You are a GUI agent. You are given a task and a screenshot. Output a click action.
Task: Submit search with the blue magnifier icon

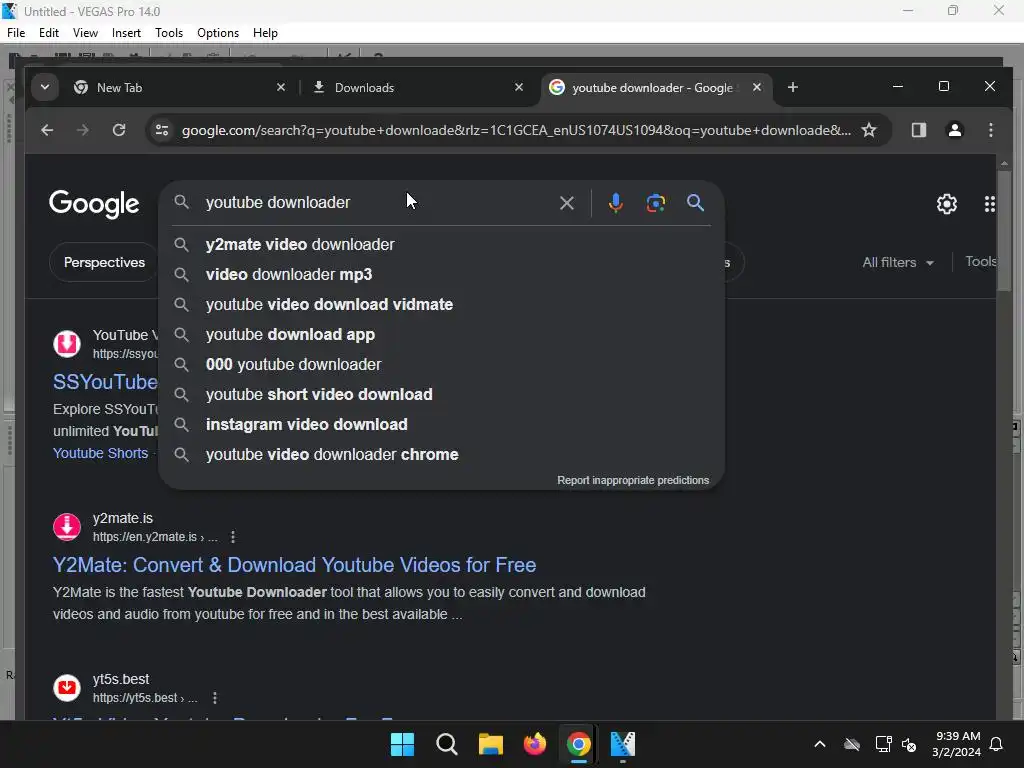(696, 203)
